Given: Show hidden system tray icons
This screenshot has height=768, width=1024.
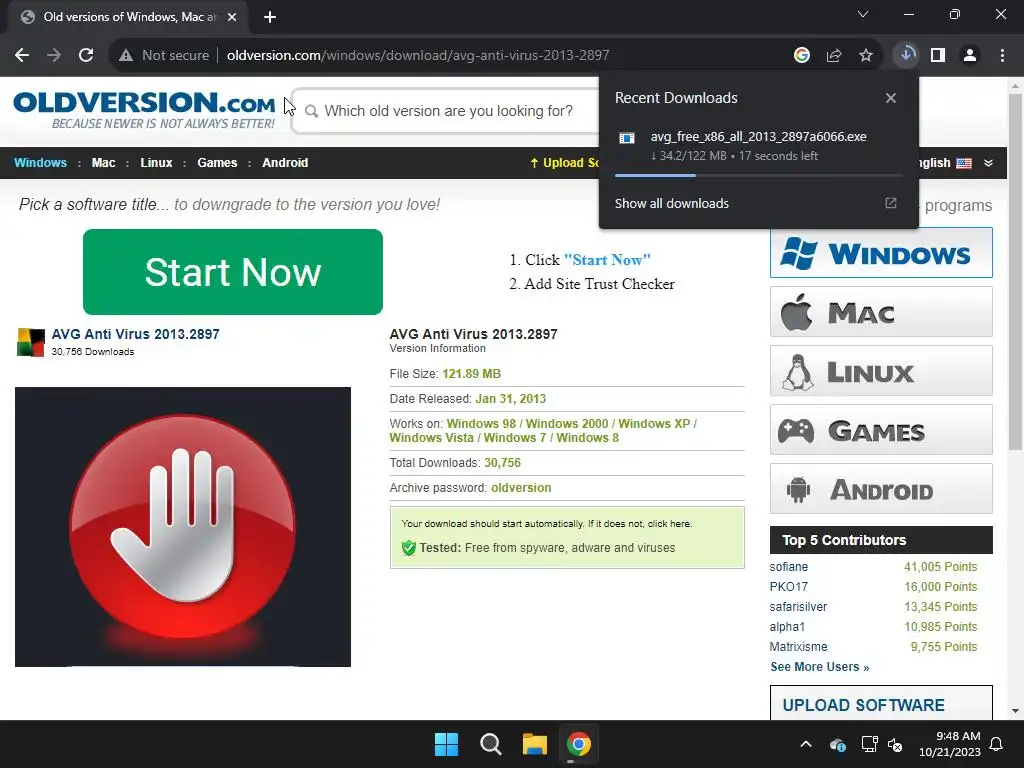Looking at the screenshot, I should click(806, 744).
